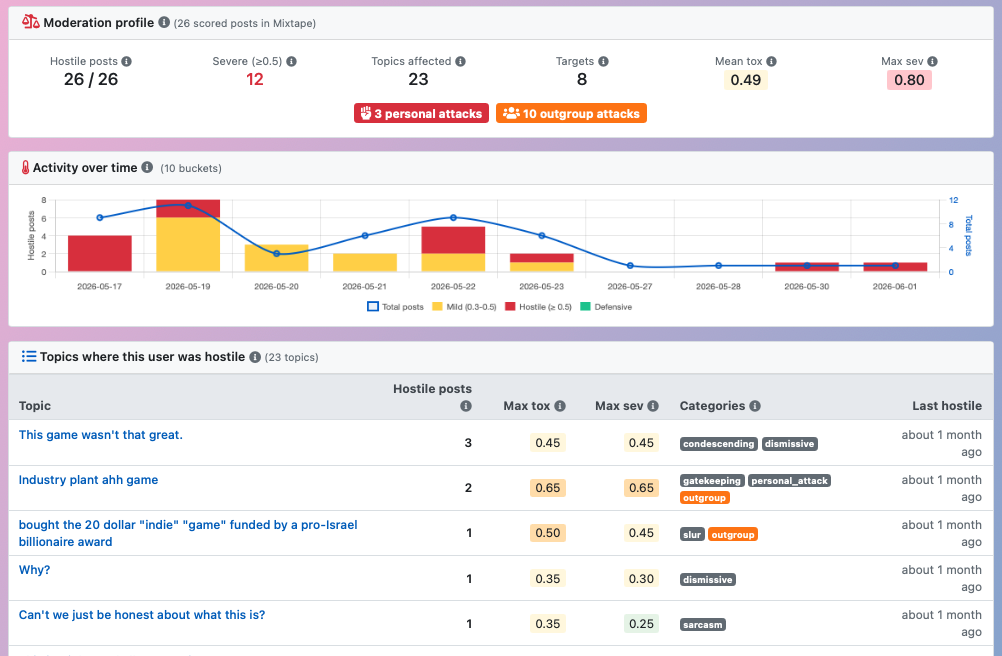Toggle Hostile (≥ 0.5) legend entry

[538, 307]
